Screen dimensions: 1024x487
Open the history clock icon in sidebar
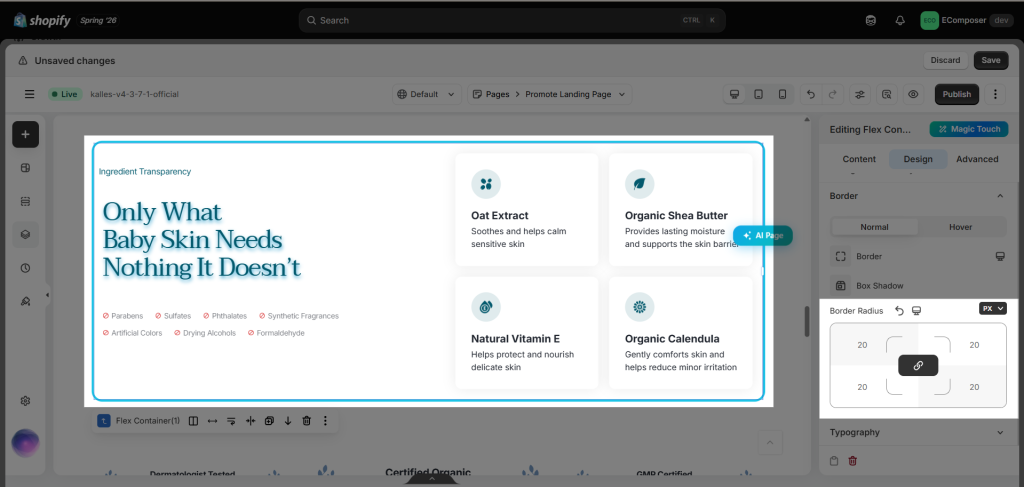pyautogui.click(x=25, y=268)
